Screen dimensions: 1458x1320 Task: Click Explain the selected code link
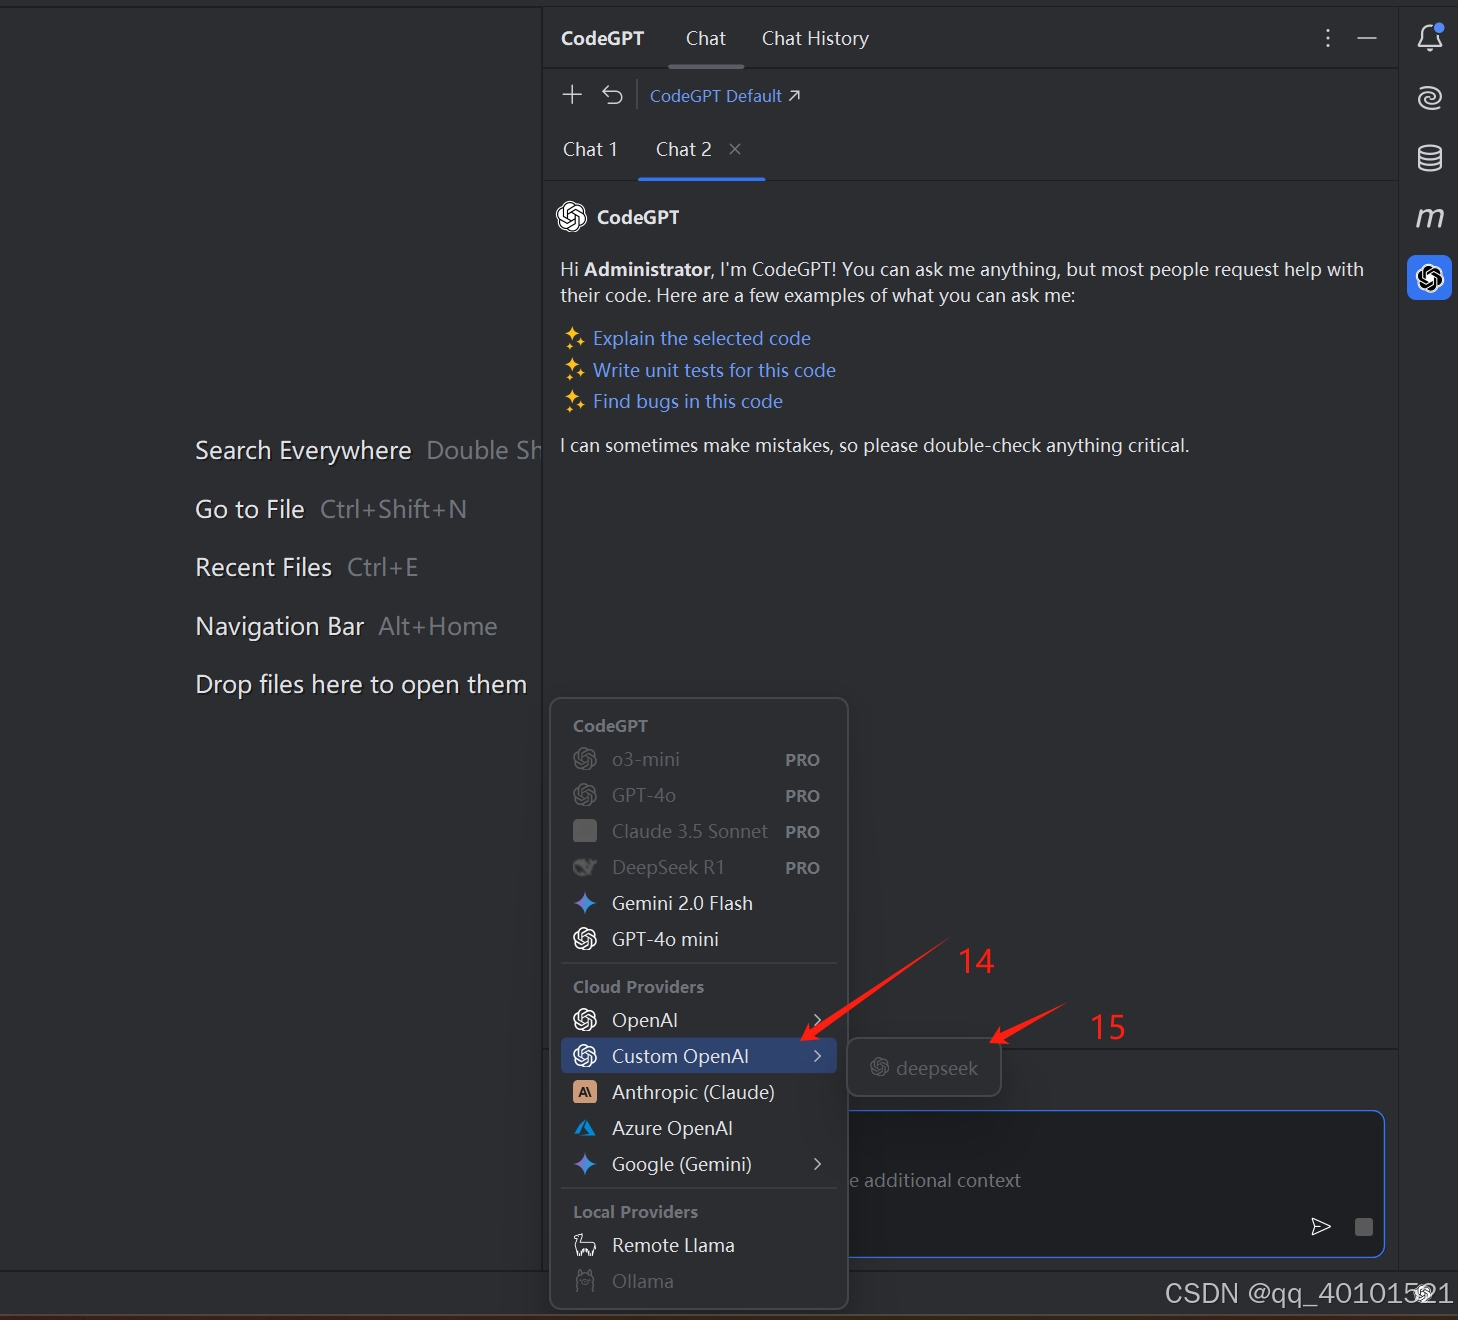[x=702, y=338]
